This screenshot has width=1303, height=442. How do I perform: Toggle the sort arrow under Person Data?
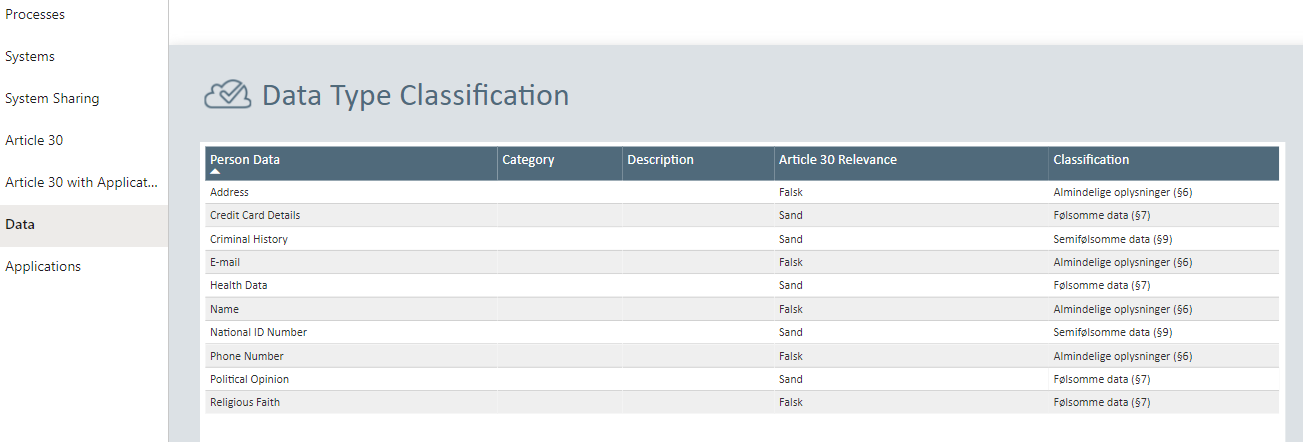[215, 172]
